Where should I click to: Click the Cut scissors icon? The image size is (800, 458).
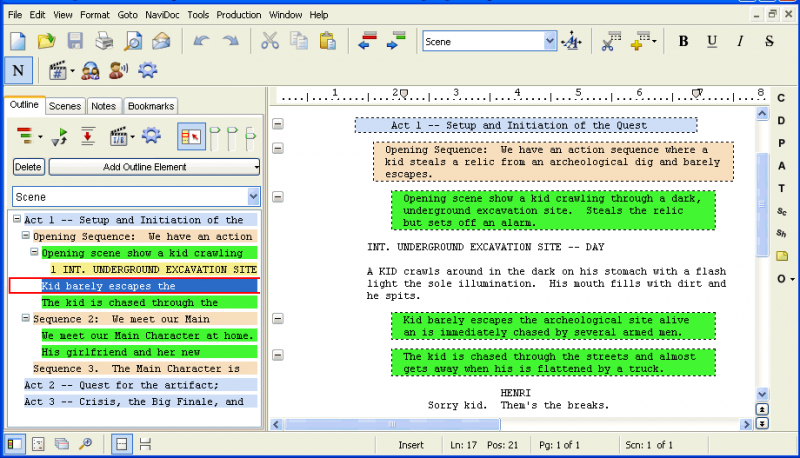[x=269, y=41]
